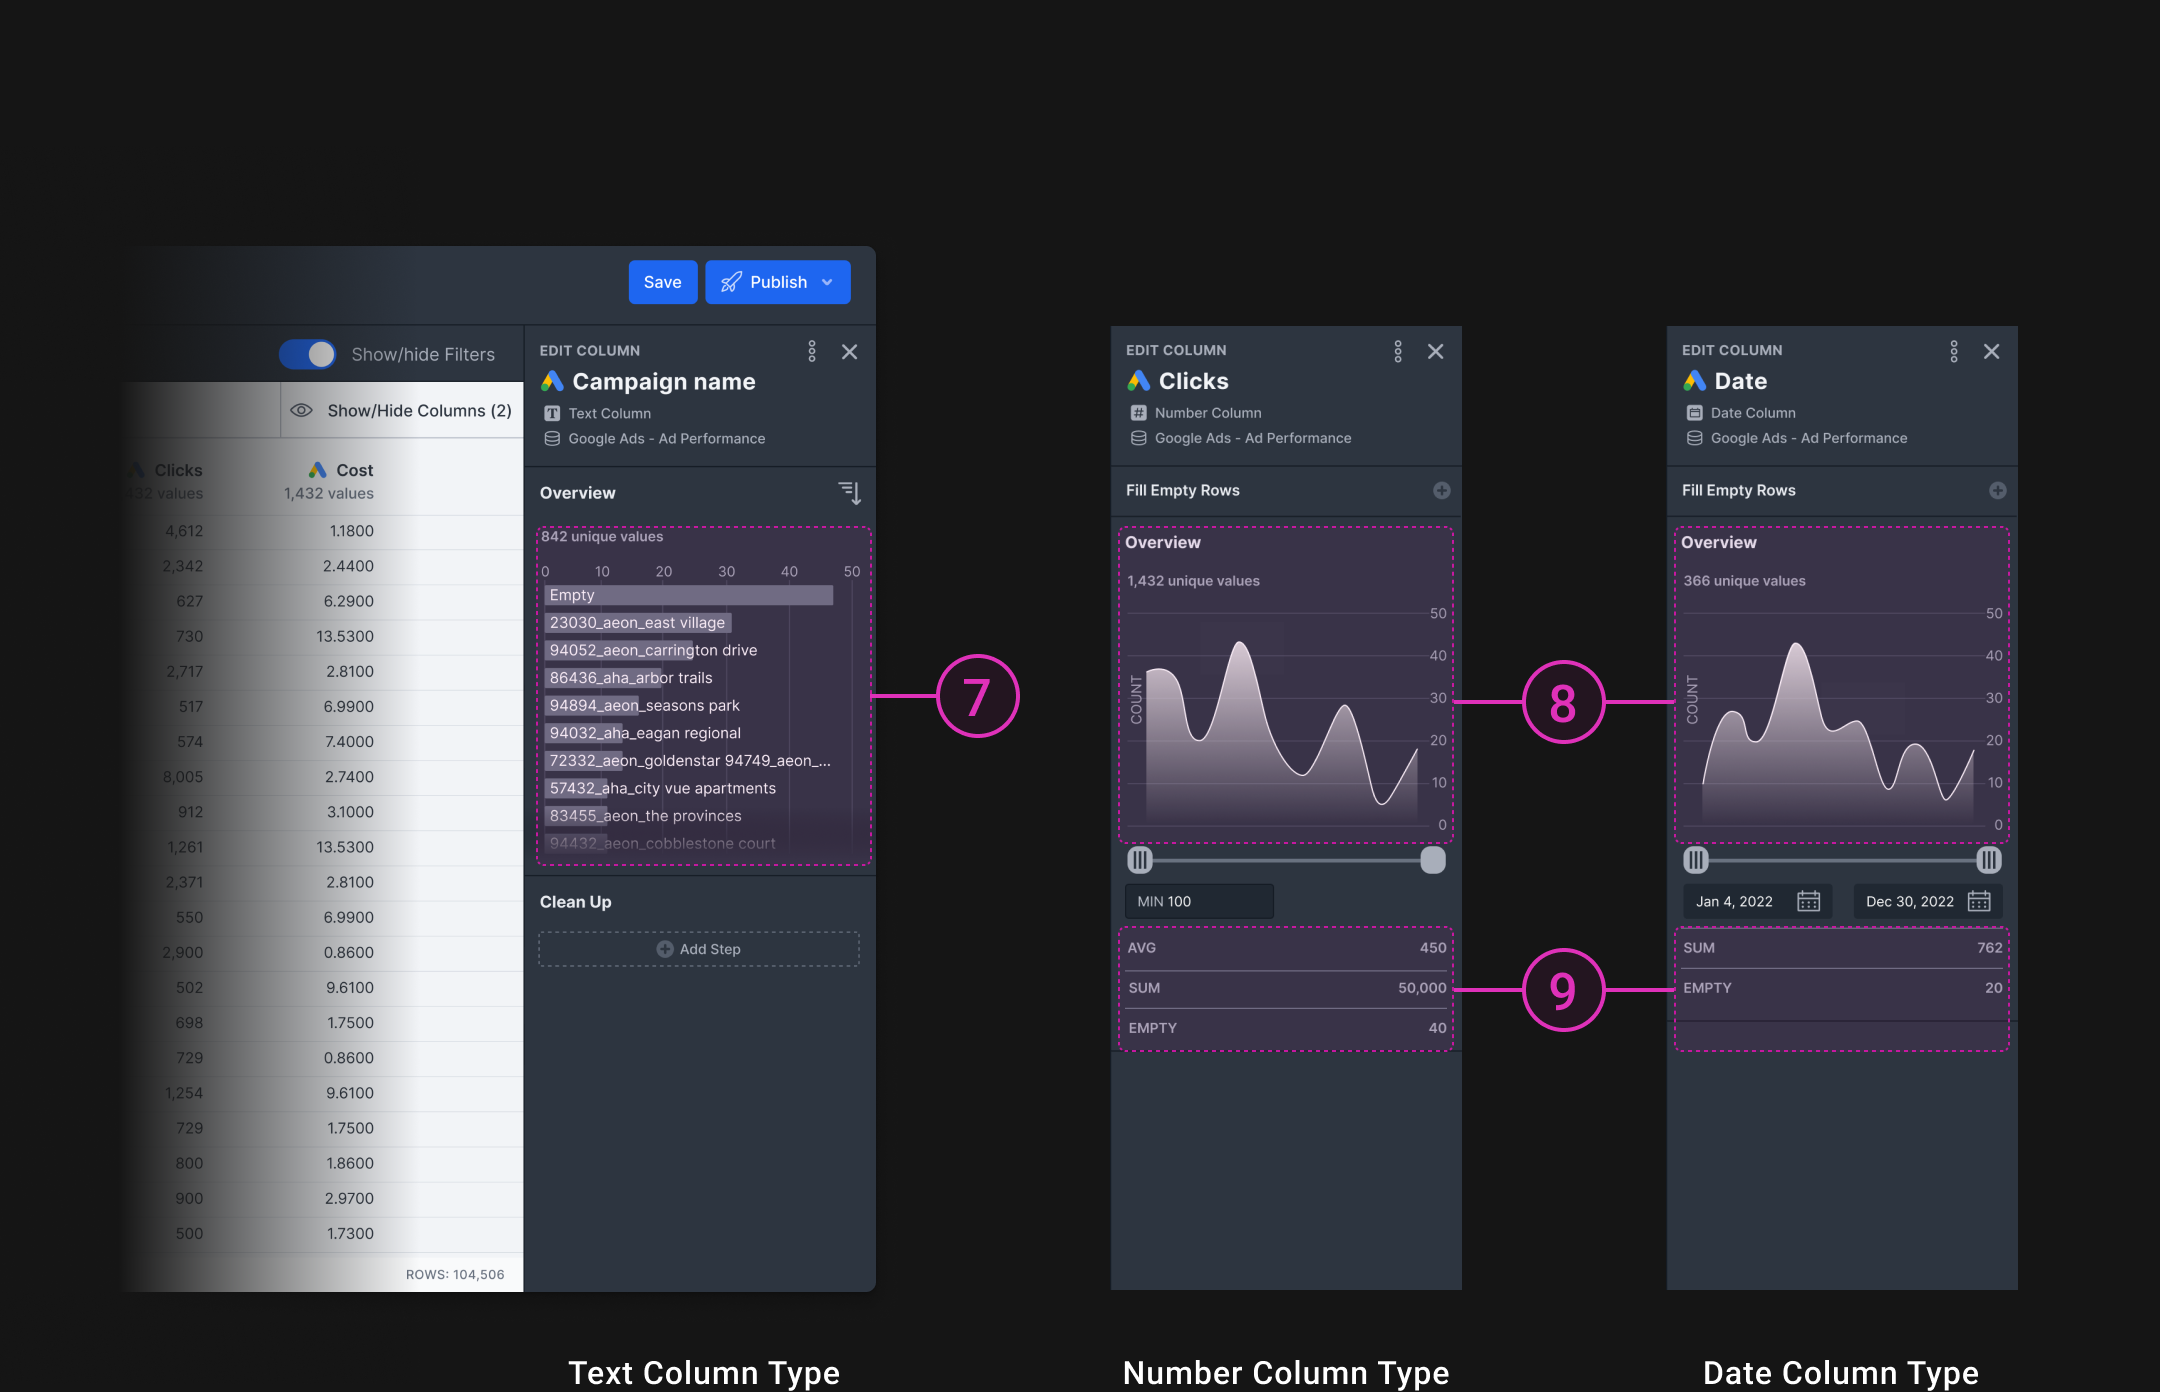Click the data source icon in Date panel
2160x1392 pixels.
pos(1694,438)
